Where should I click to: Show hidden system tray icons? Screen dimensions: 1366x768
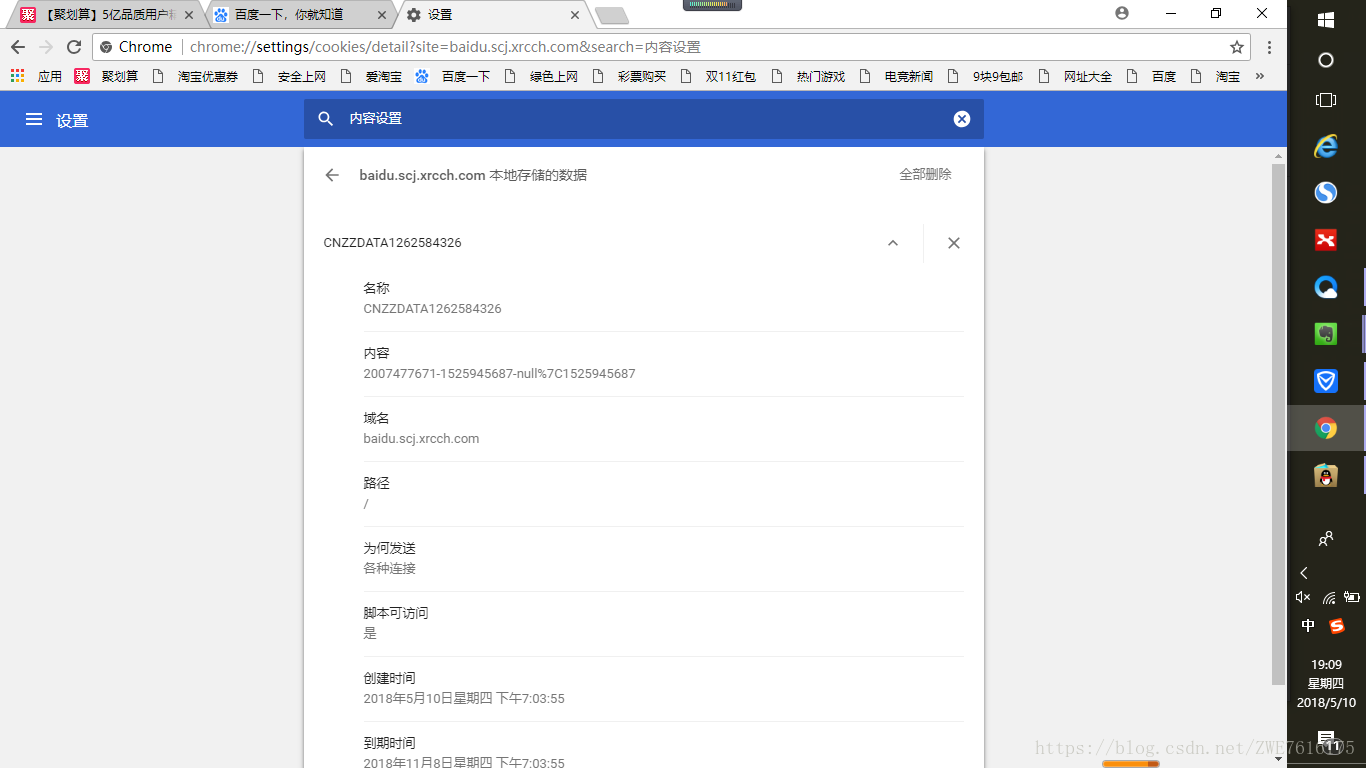1303,573
